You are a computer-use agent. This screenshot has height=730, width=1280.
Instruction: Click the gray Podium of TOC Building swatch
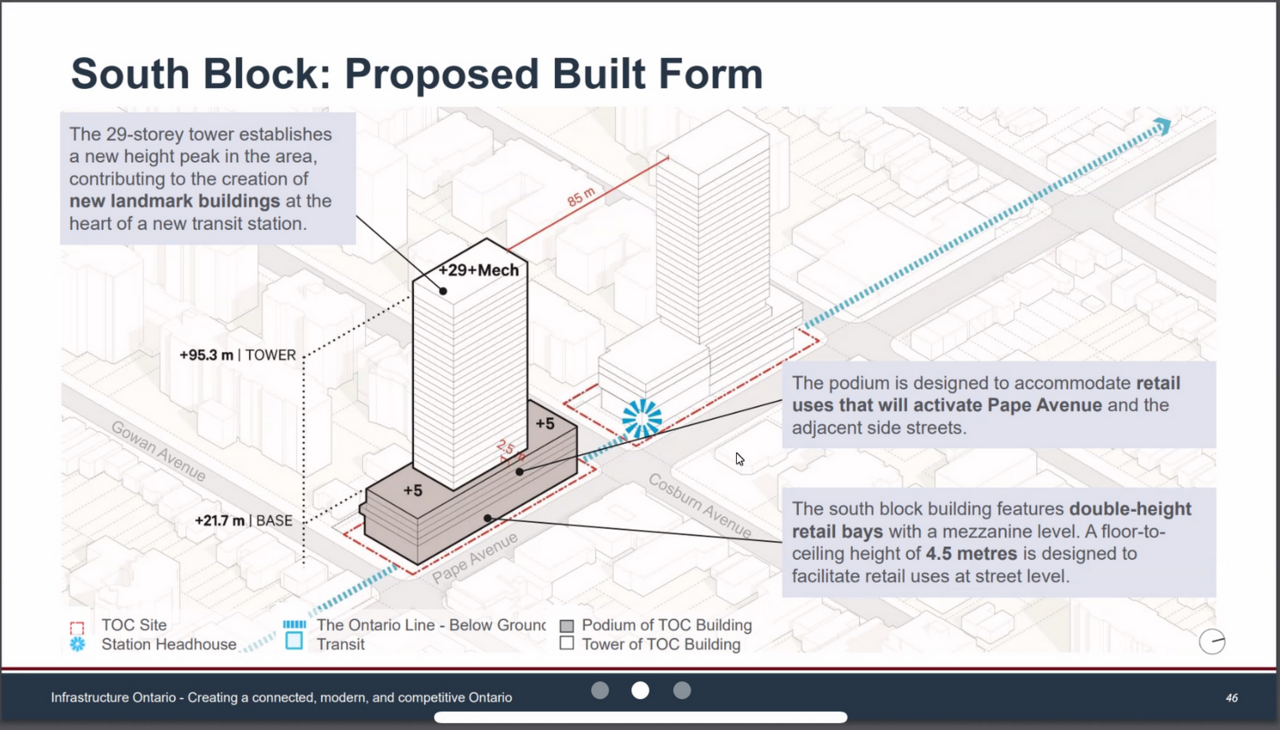[x=567, y=626]
